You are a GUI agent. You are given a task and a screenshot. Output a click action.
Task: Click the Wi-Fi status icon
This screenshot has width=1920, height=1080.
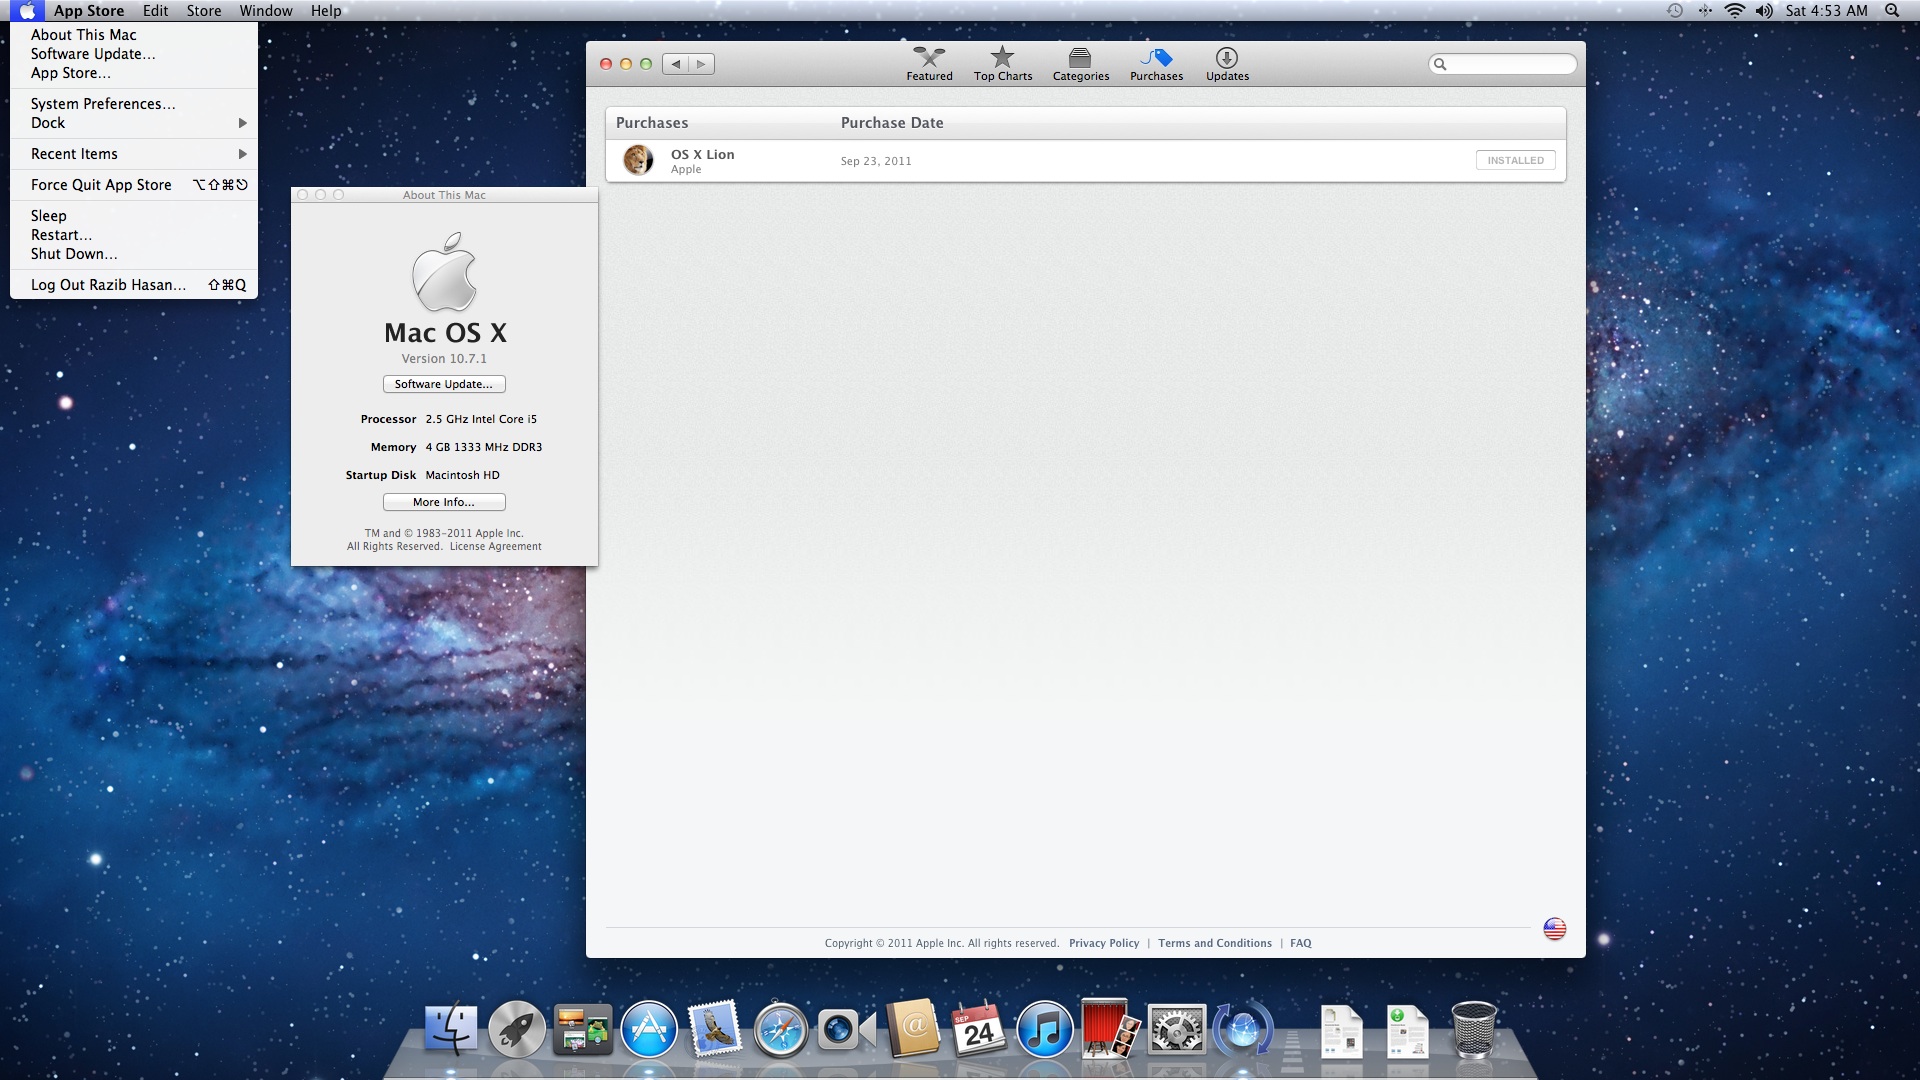pos(1735,11)
